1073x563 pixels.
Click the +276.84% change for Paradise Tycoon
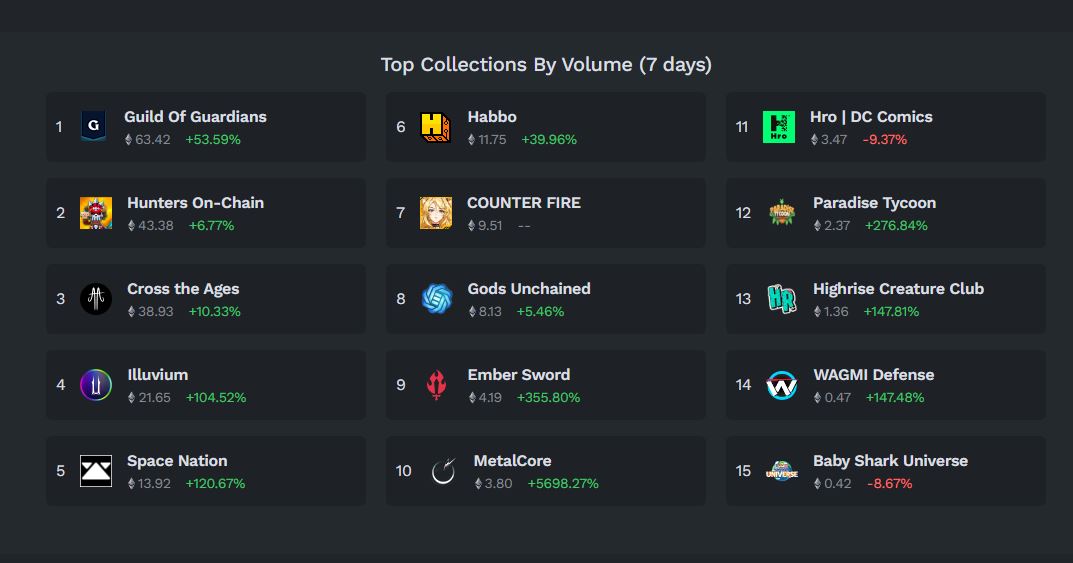click(896, 226)
